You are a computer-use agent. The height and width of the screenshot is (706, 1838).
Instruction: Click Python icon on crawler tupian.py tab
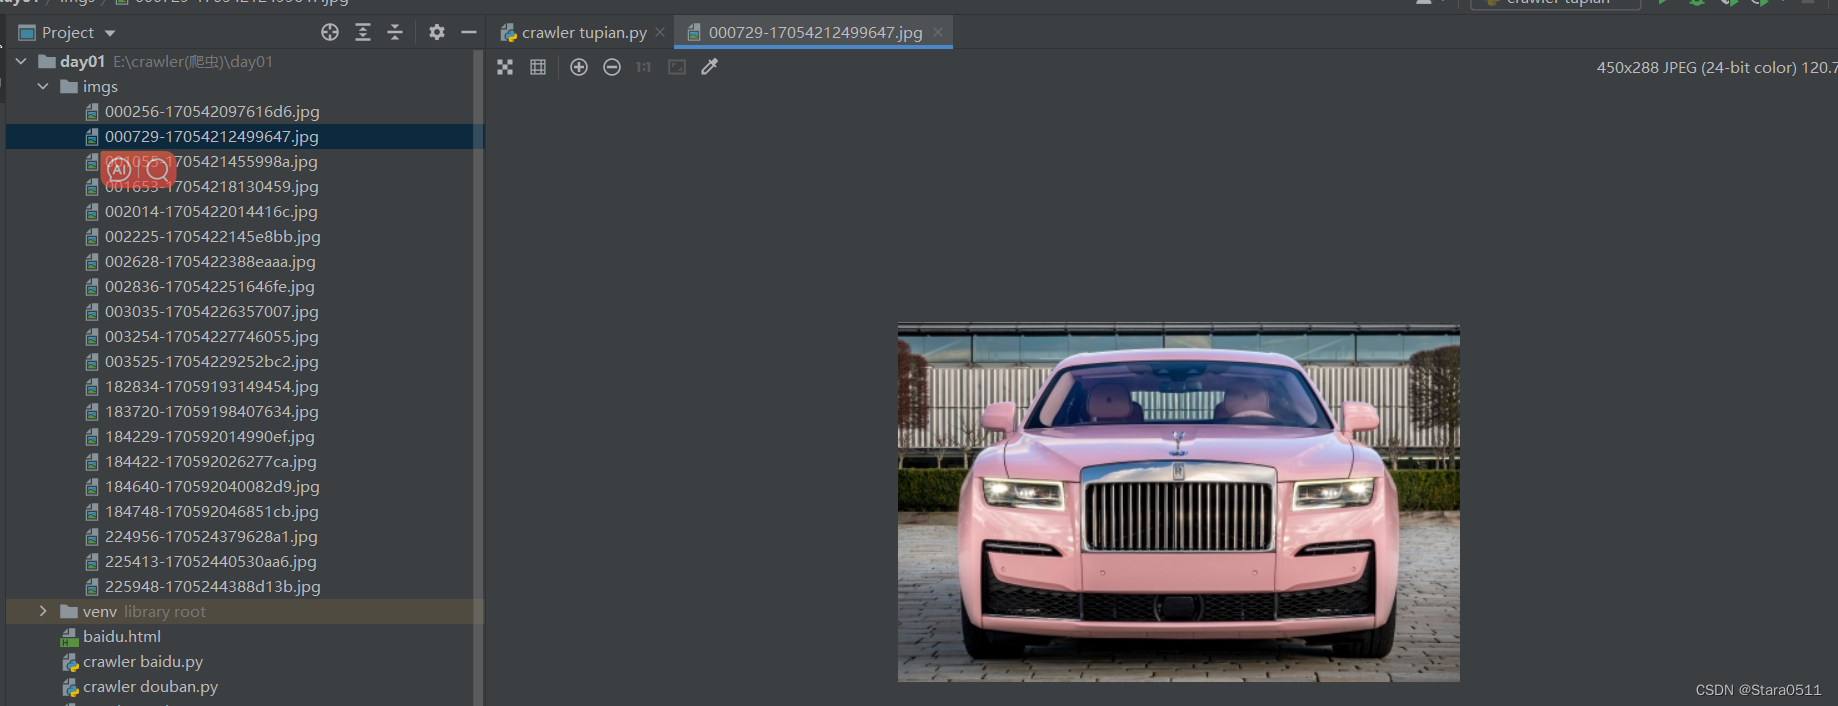508,33
